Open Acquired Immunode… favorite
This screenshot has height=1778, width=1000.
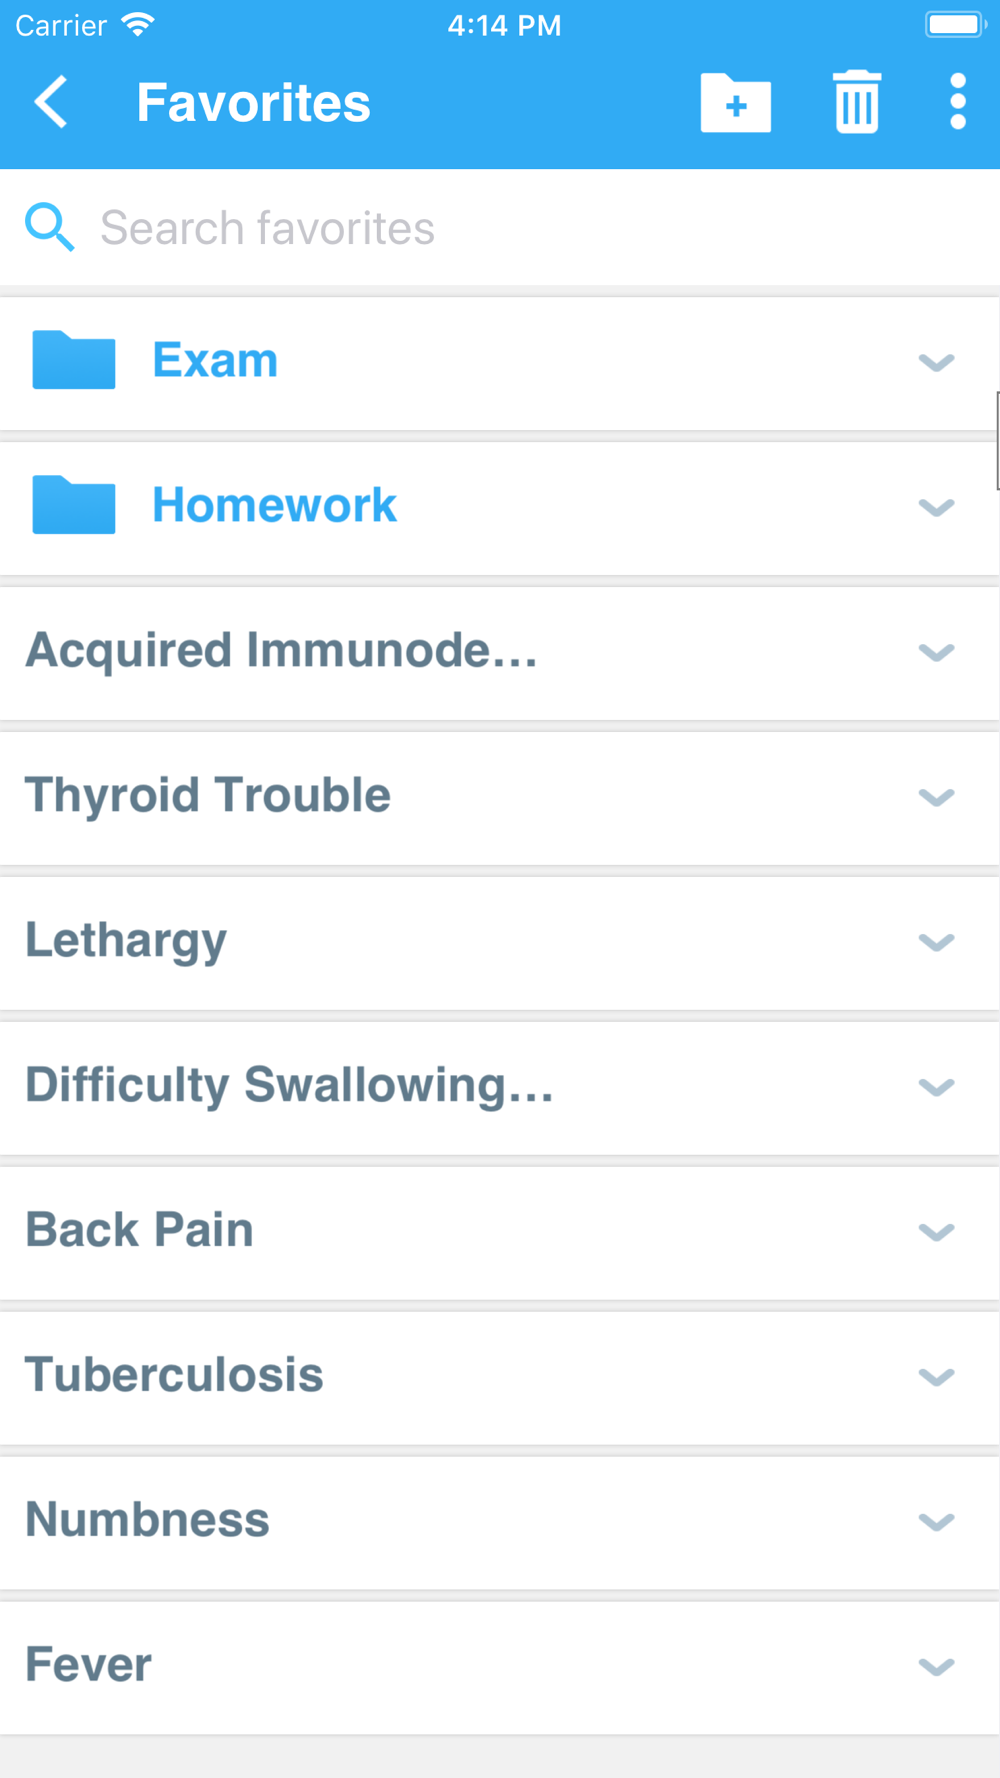(500, 652)
